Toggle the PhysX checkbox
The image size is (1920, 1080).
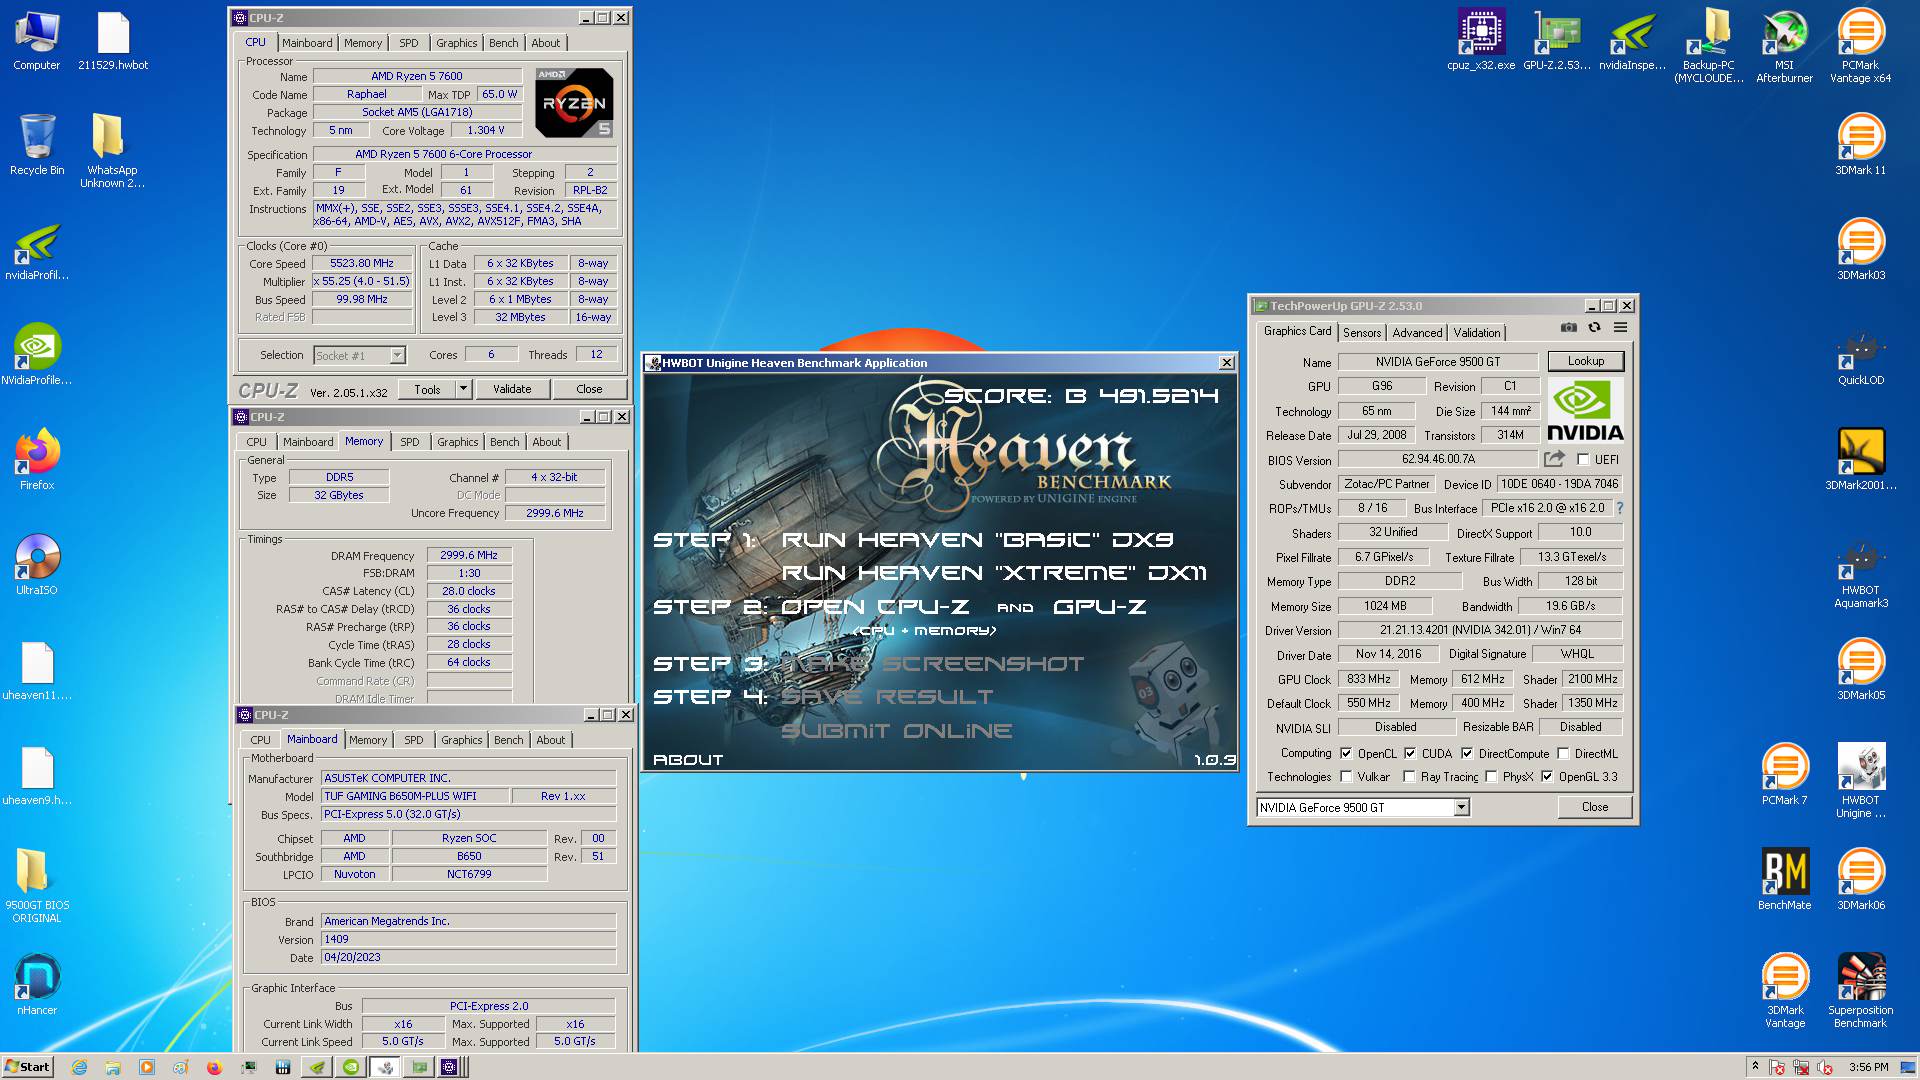[x=1491, y=777]
